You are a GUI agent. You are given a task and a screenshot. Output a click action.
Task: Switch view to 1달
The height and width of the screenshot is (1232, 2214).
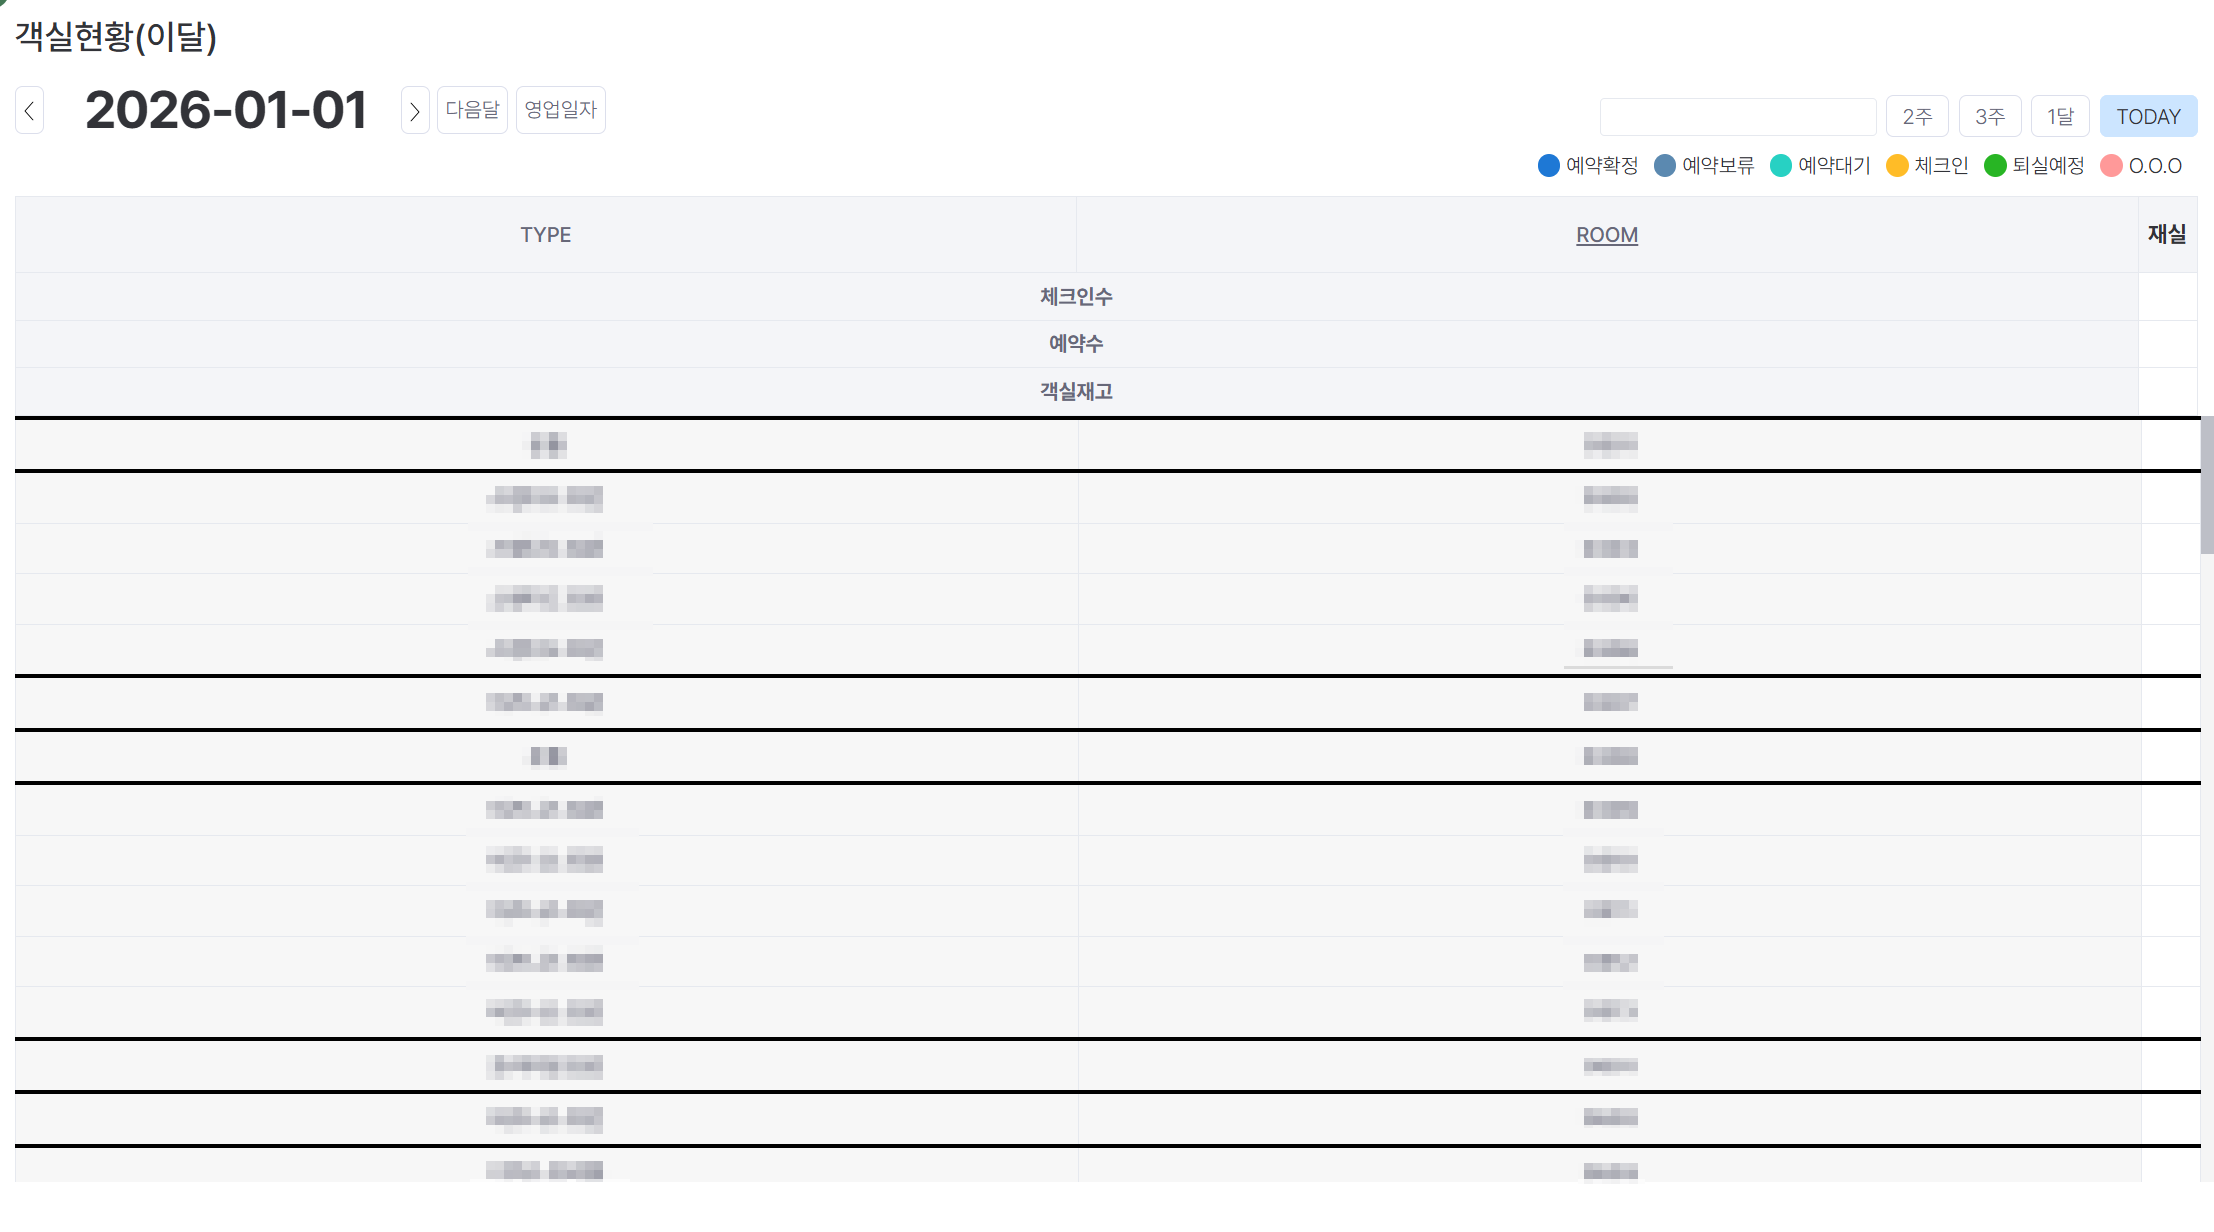(x=2059, y=117)
